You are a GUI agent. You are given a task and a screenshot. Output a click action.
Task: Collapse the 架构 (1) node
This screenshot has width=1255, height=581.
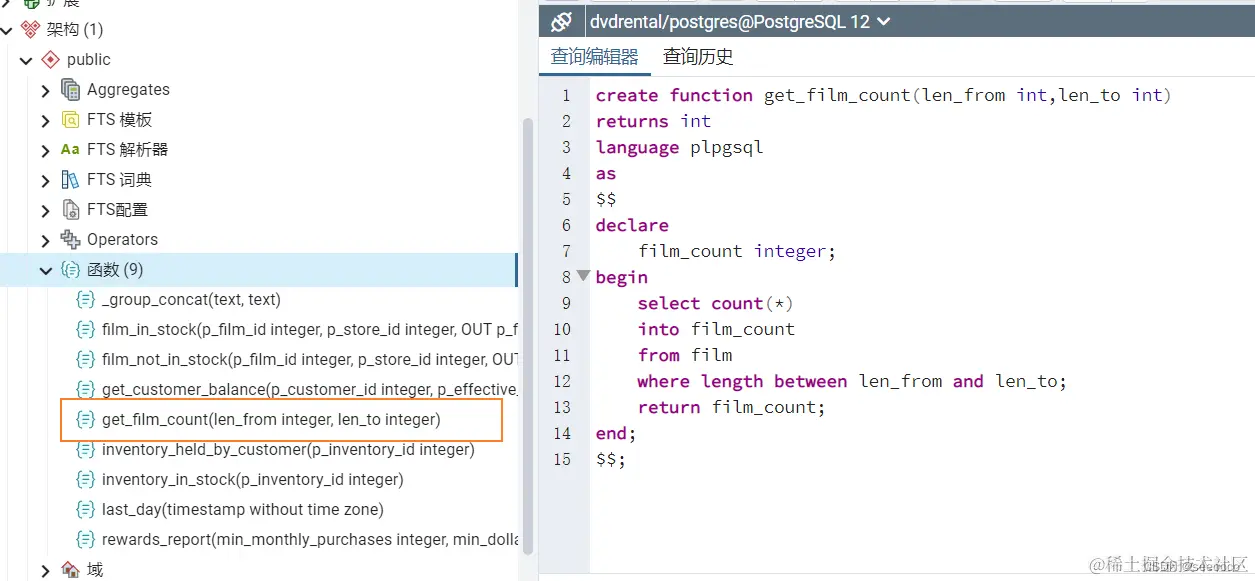click(x=8, y=30)
